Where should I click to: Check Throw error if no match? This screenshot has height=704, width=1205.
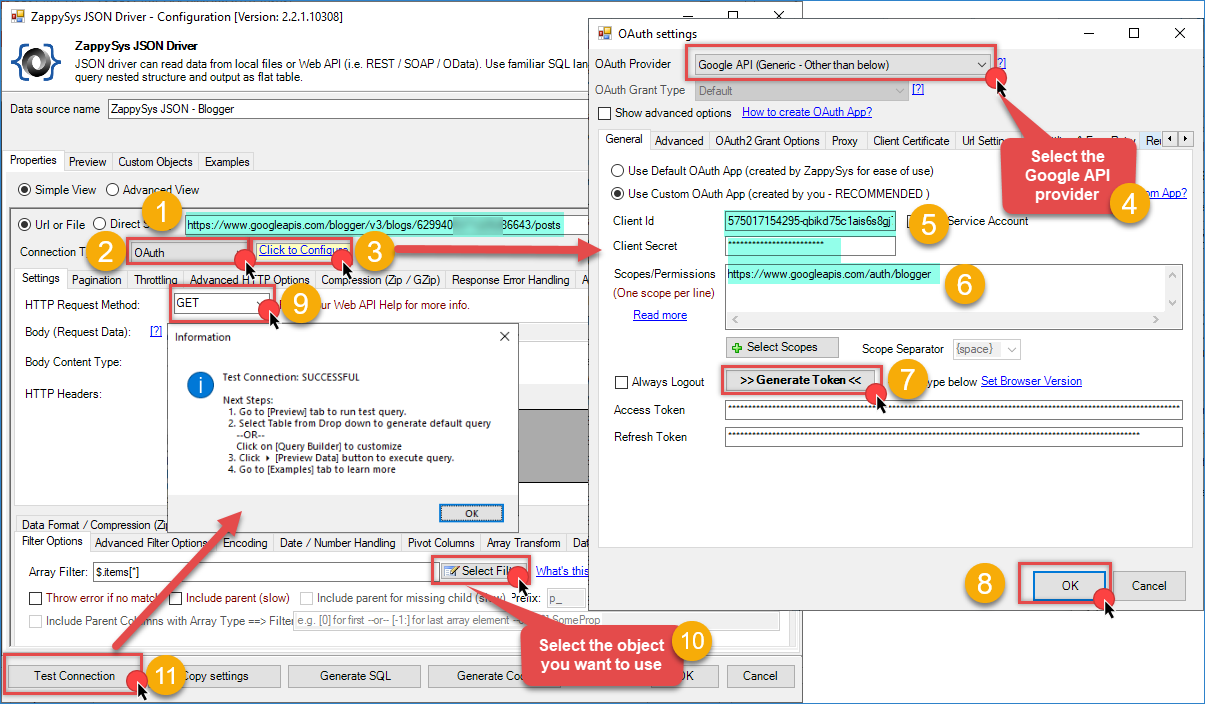(36, 599)
